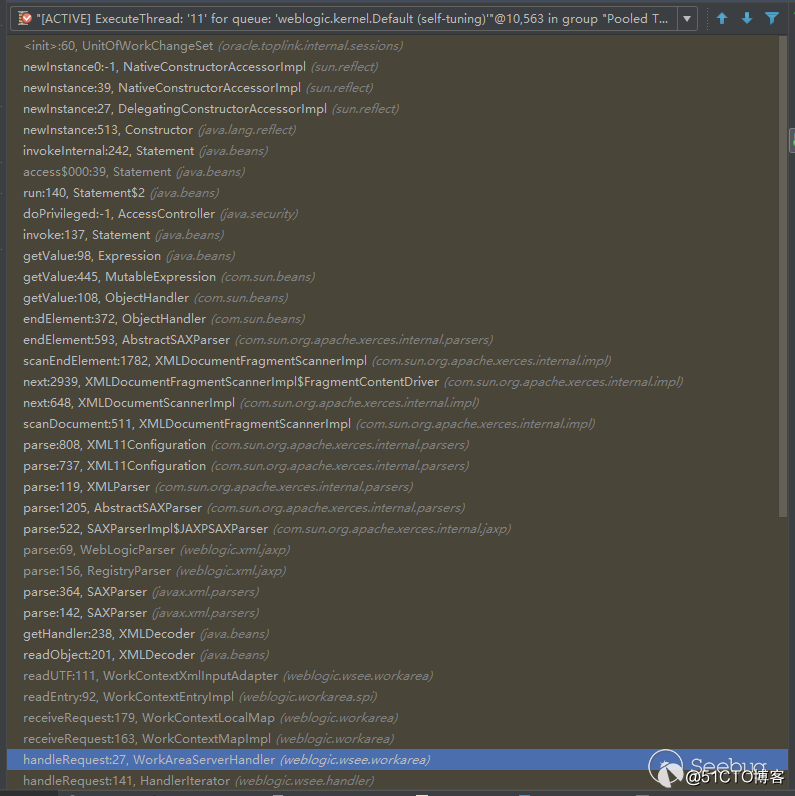Select frame parse:1205, AbstractSAXParser
Image resolution: width=795 pixels, height=796 pixels.
397,508
